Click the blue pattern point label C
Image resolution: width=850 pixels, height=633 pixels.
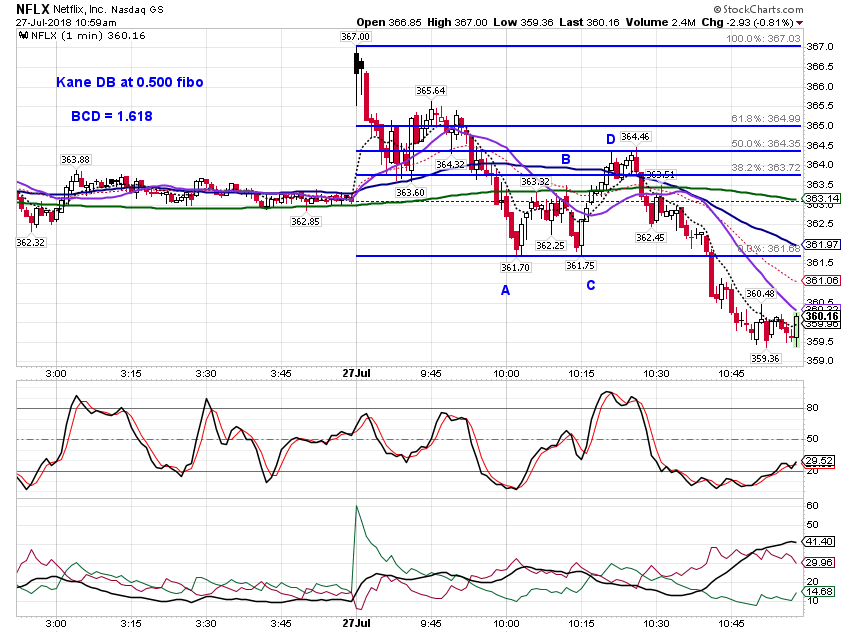[x=591, y=285]
